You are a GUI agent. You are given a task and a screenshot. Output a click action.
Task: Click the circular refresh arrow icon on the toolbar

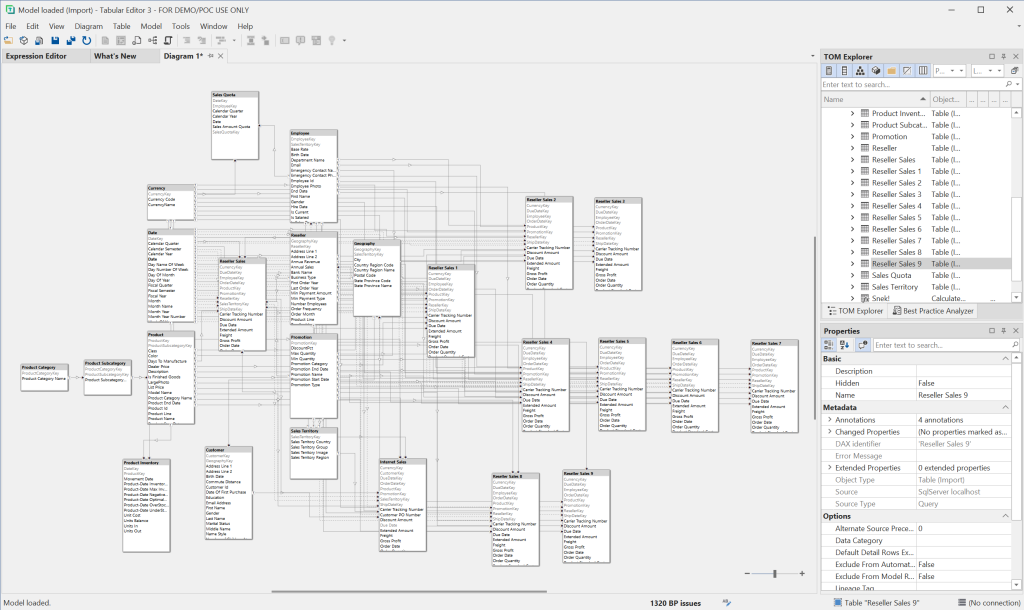[84, 40]
